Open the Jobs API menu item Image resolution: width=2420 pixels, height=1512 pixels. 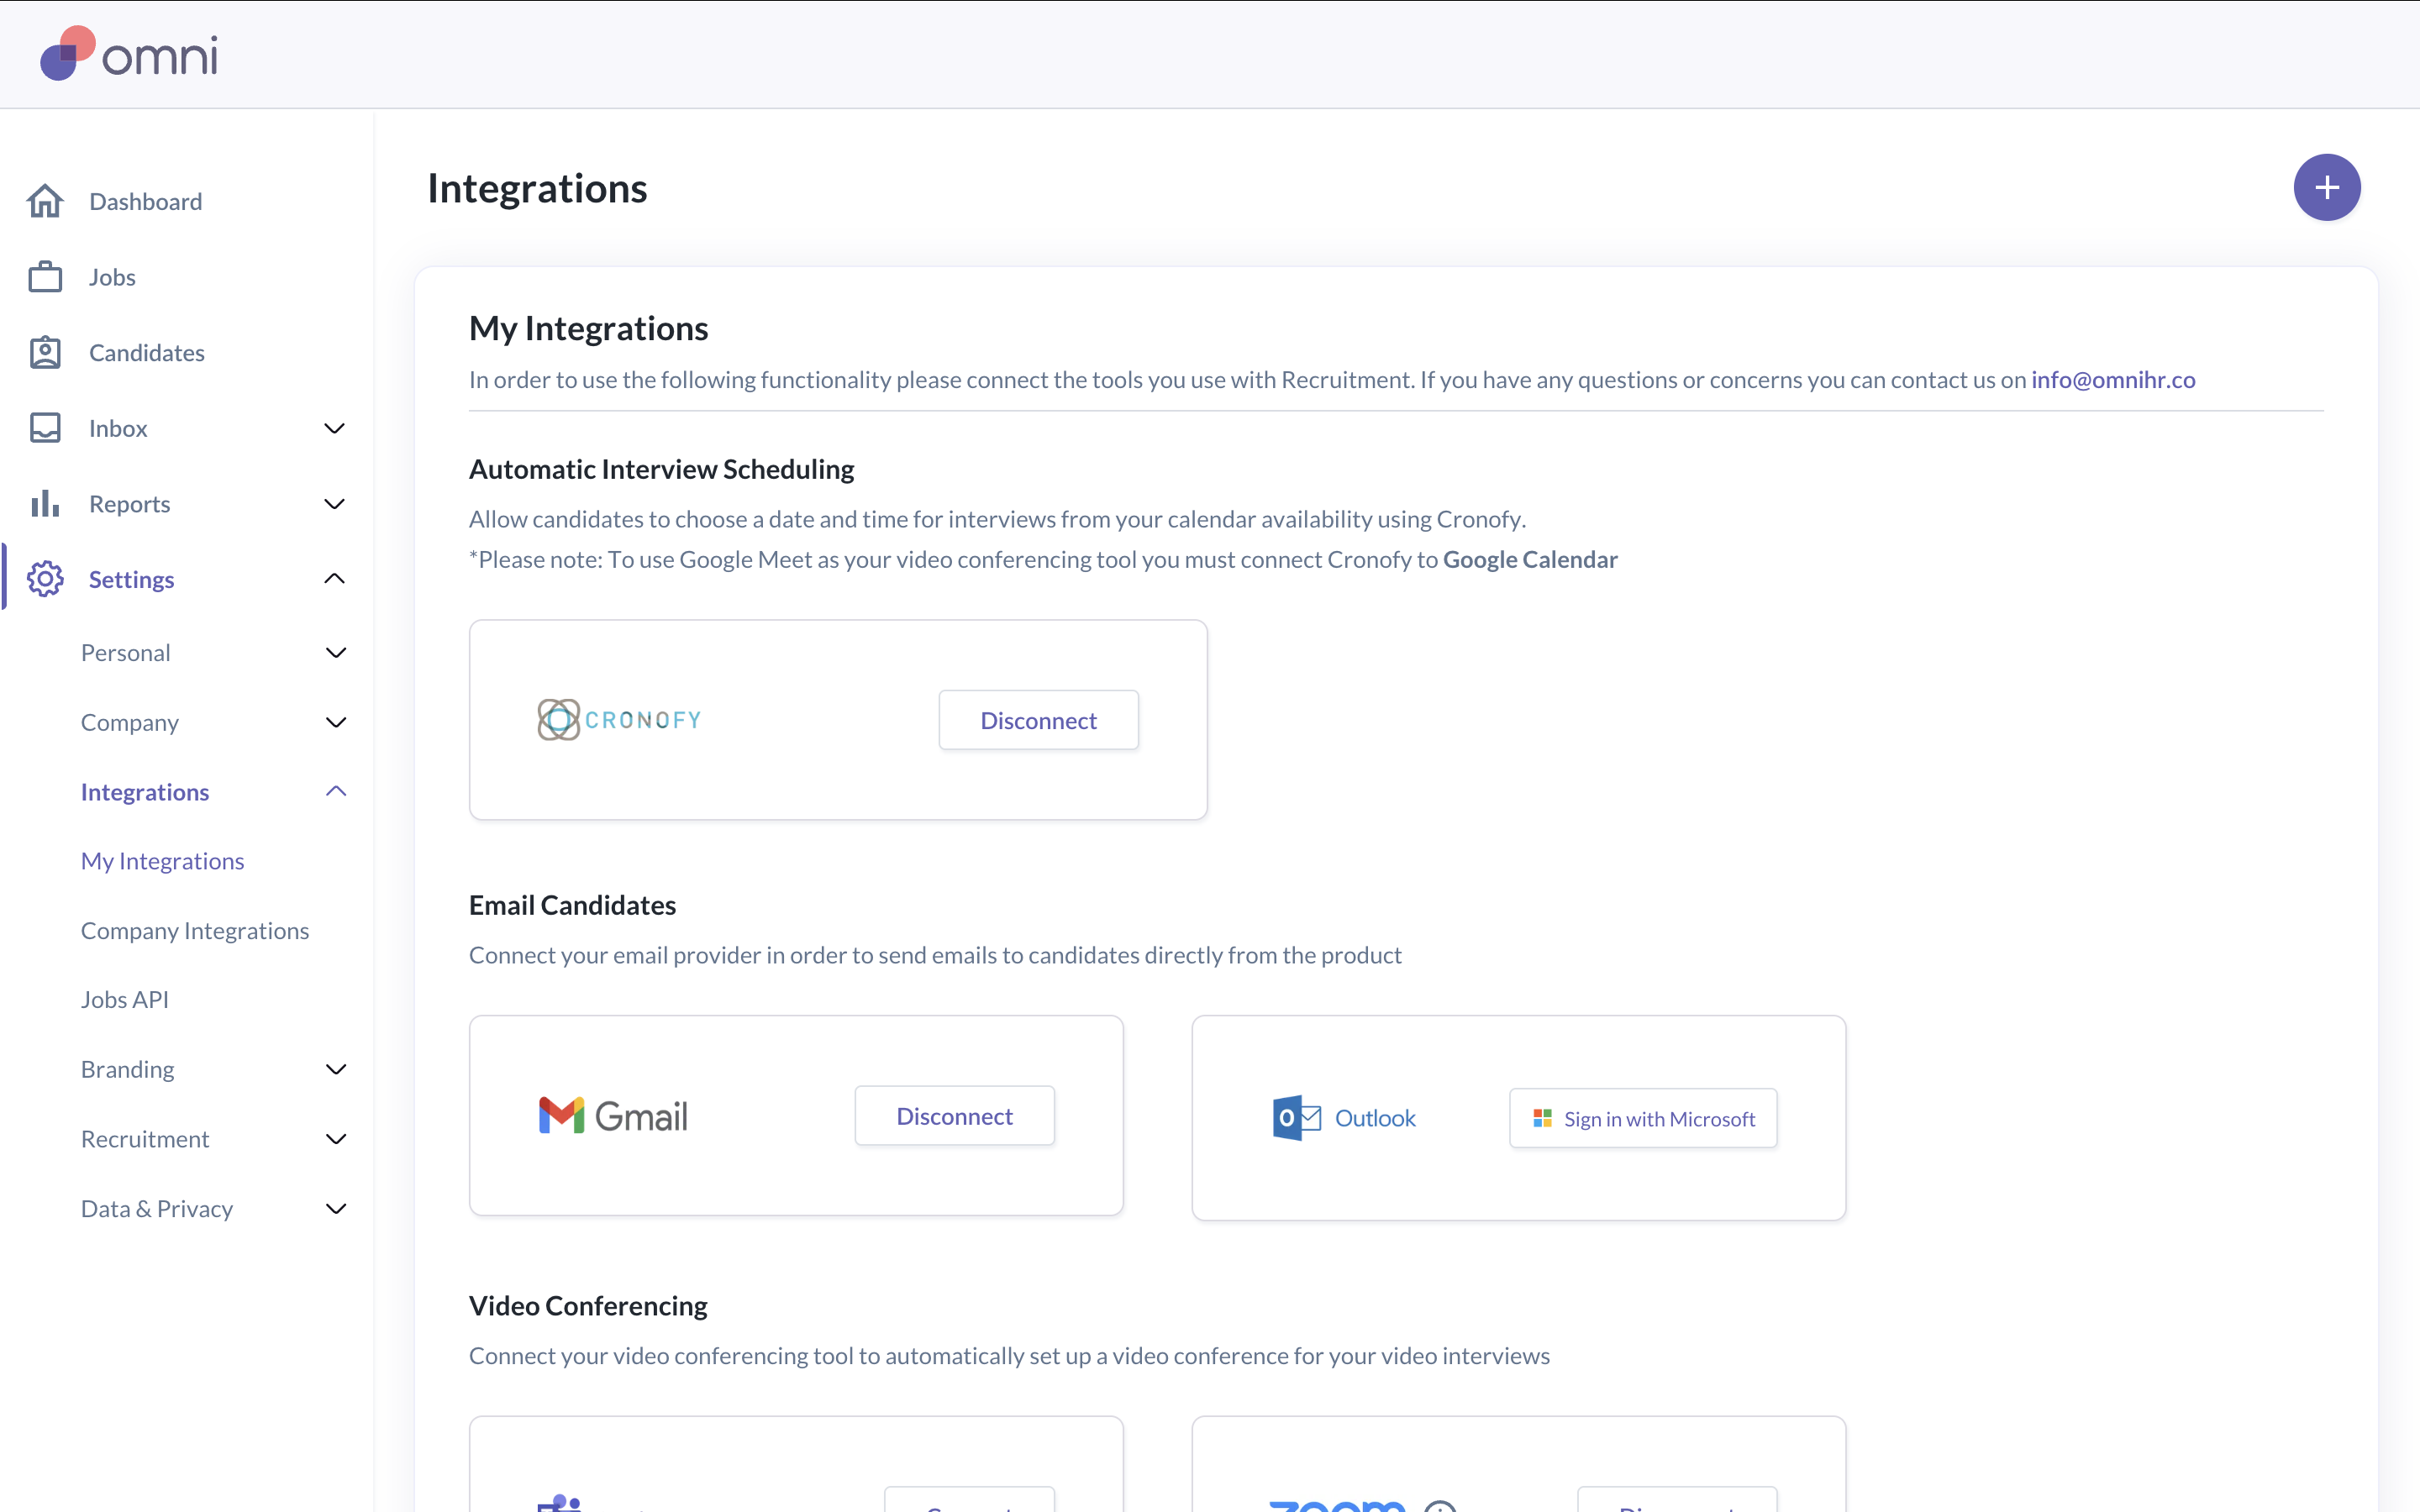click(x=125, y=999)
